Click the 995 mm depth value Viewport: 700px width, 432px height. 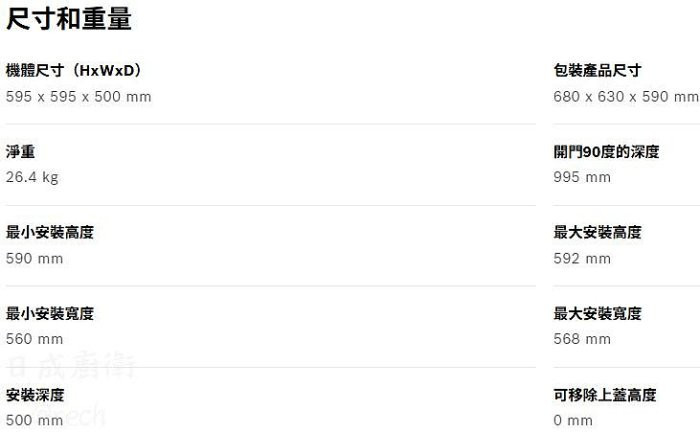click(x=582, y=177)
